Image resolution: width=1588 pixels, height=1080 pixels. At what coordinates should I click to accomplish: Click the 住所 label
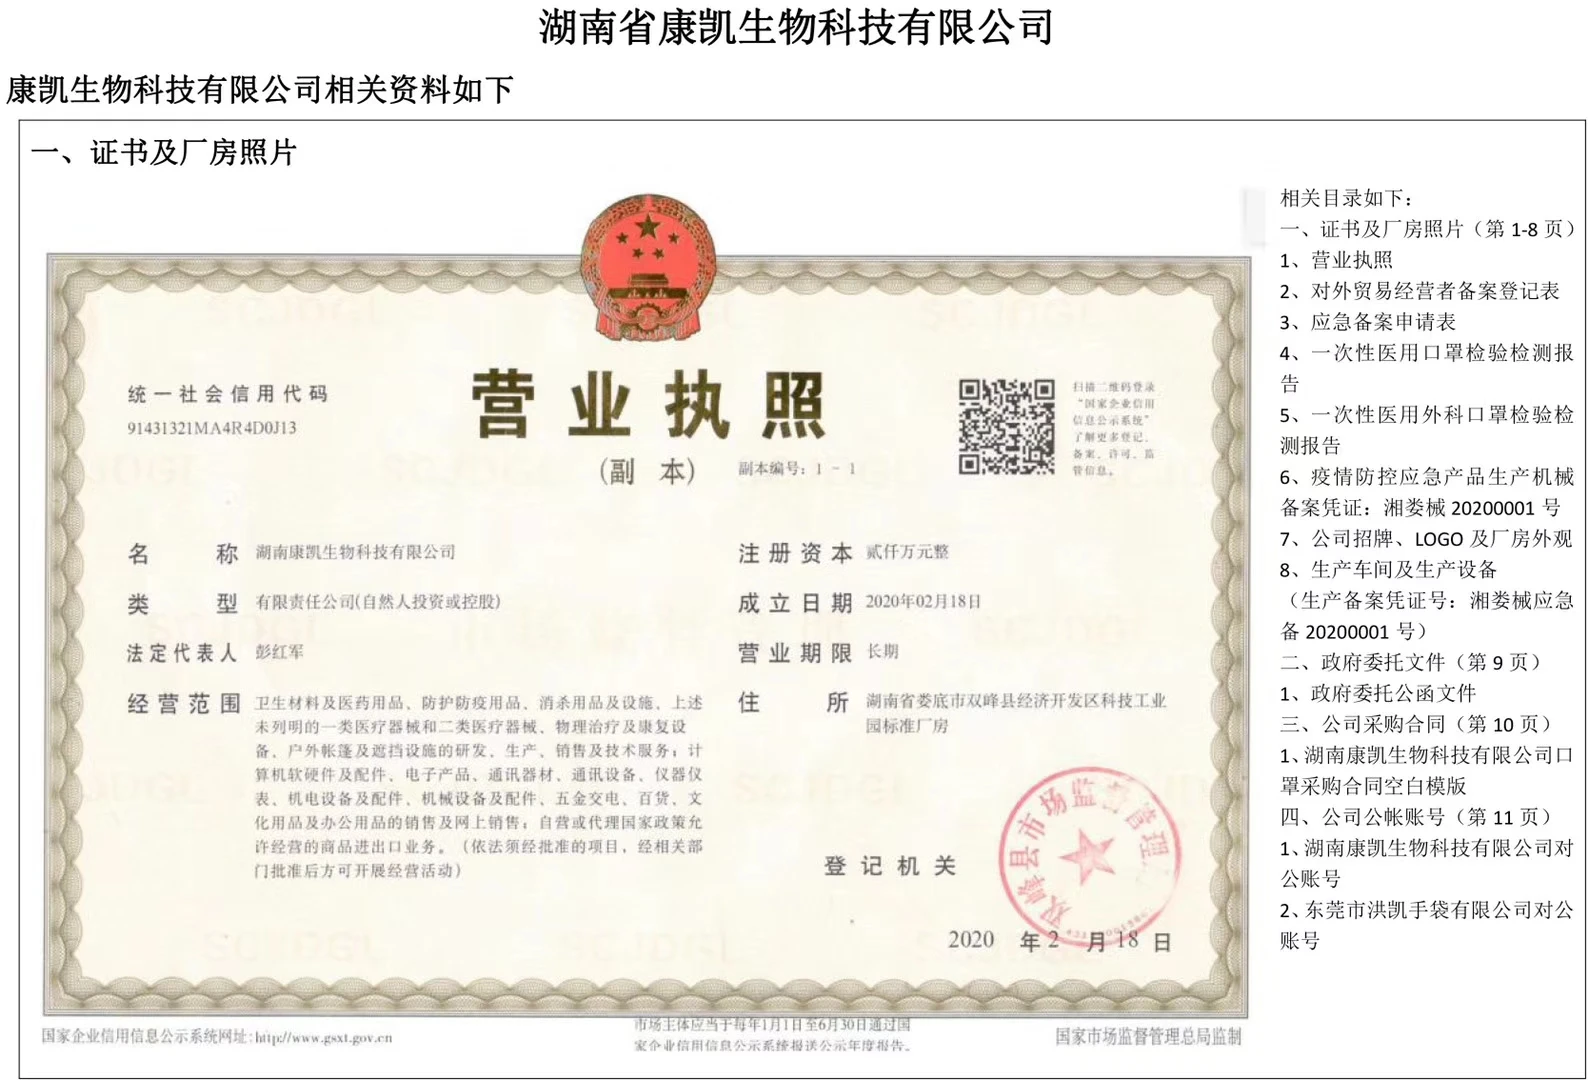click(x=795, y=703)
